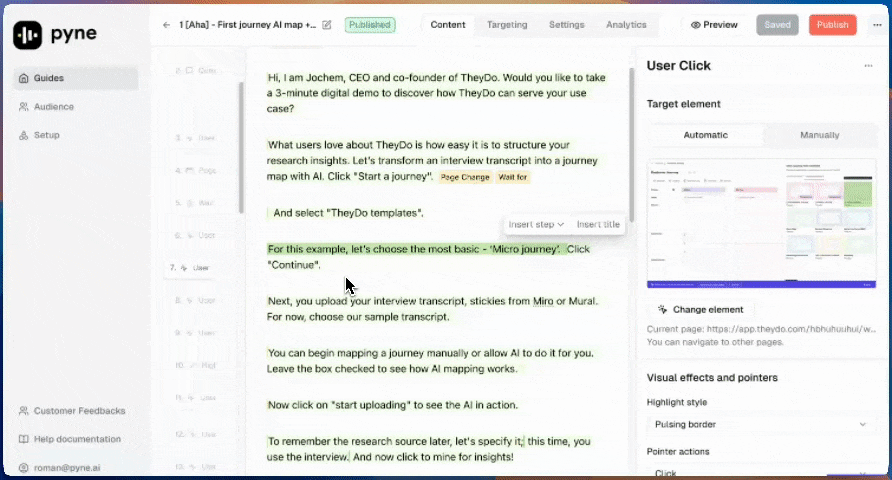Screen dimensions: 892x480
Task: Click the target element screenshot thumbnail
Action: 761,224
